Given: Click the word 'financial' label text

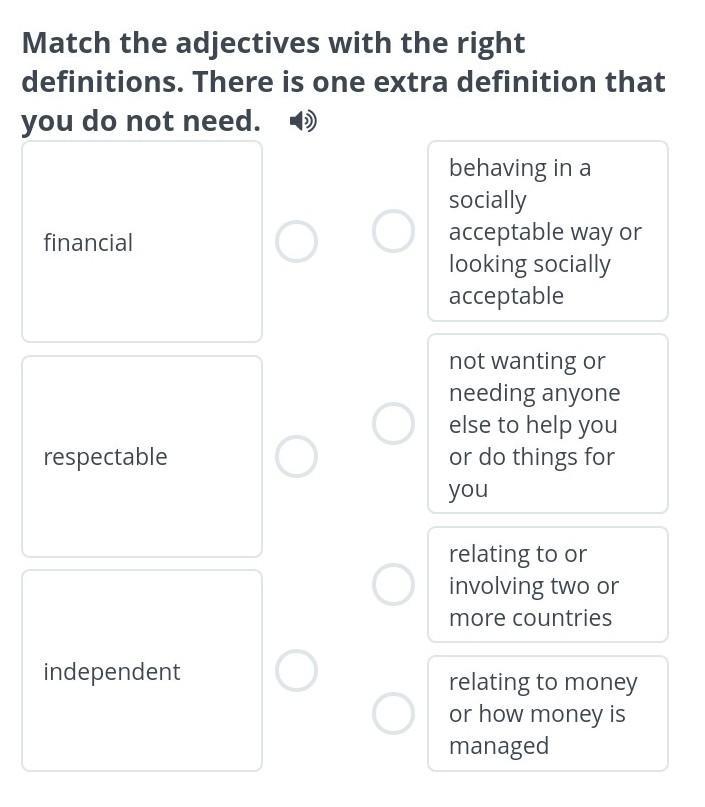Looking at the screenshot, I should pos(88,242).
